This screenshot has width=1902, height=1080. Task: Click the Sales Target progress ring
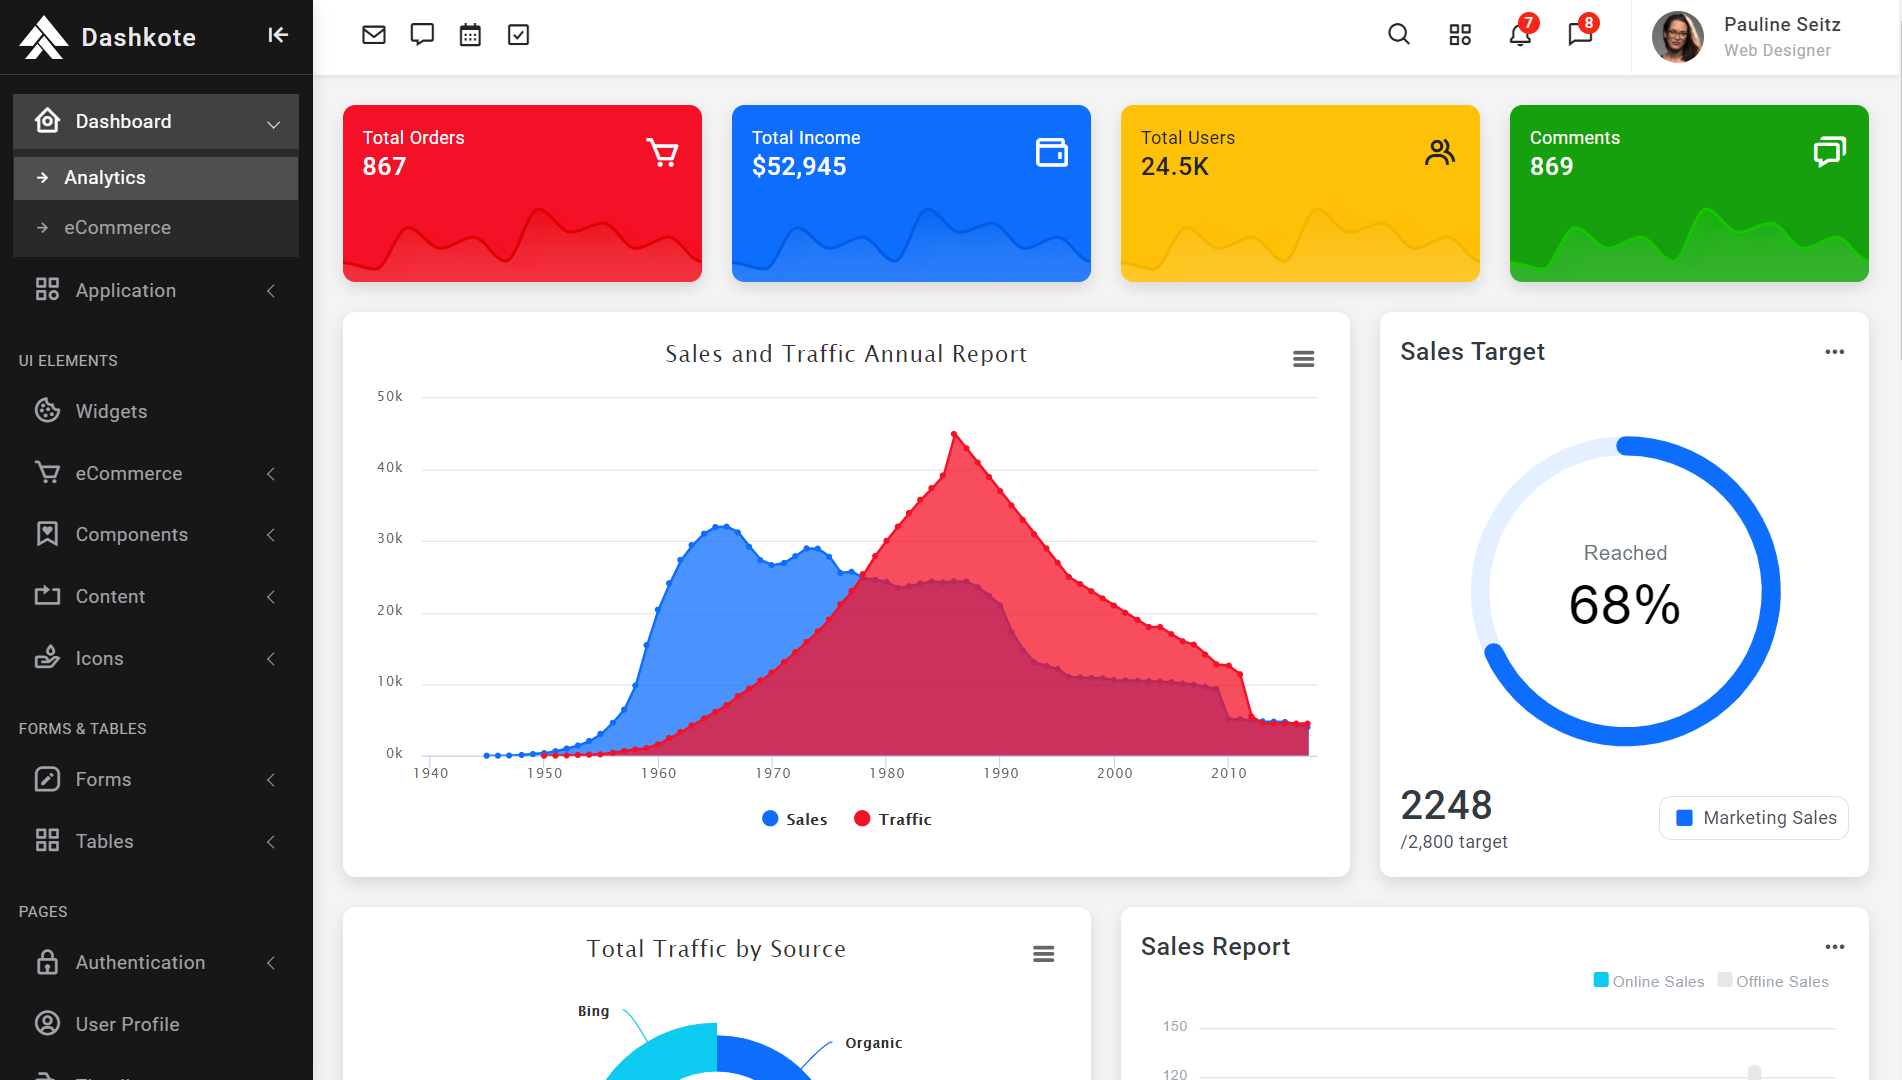[1624, 590]
